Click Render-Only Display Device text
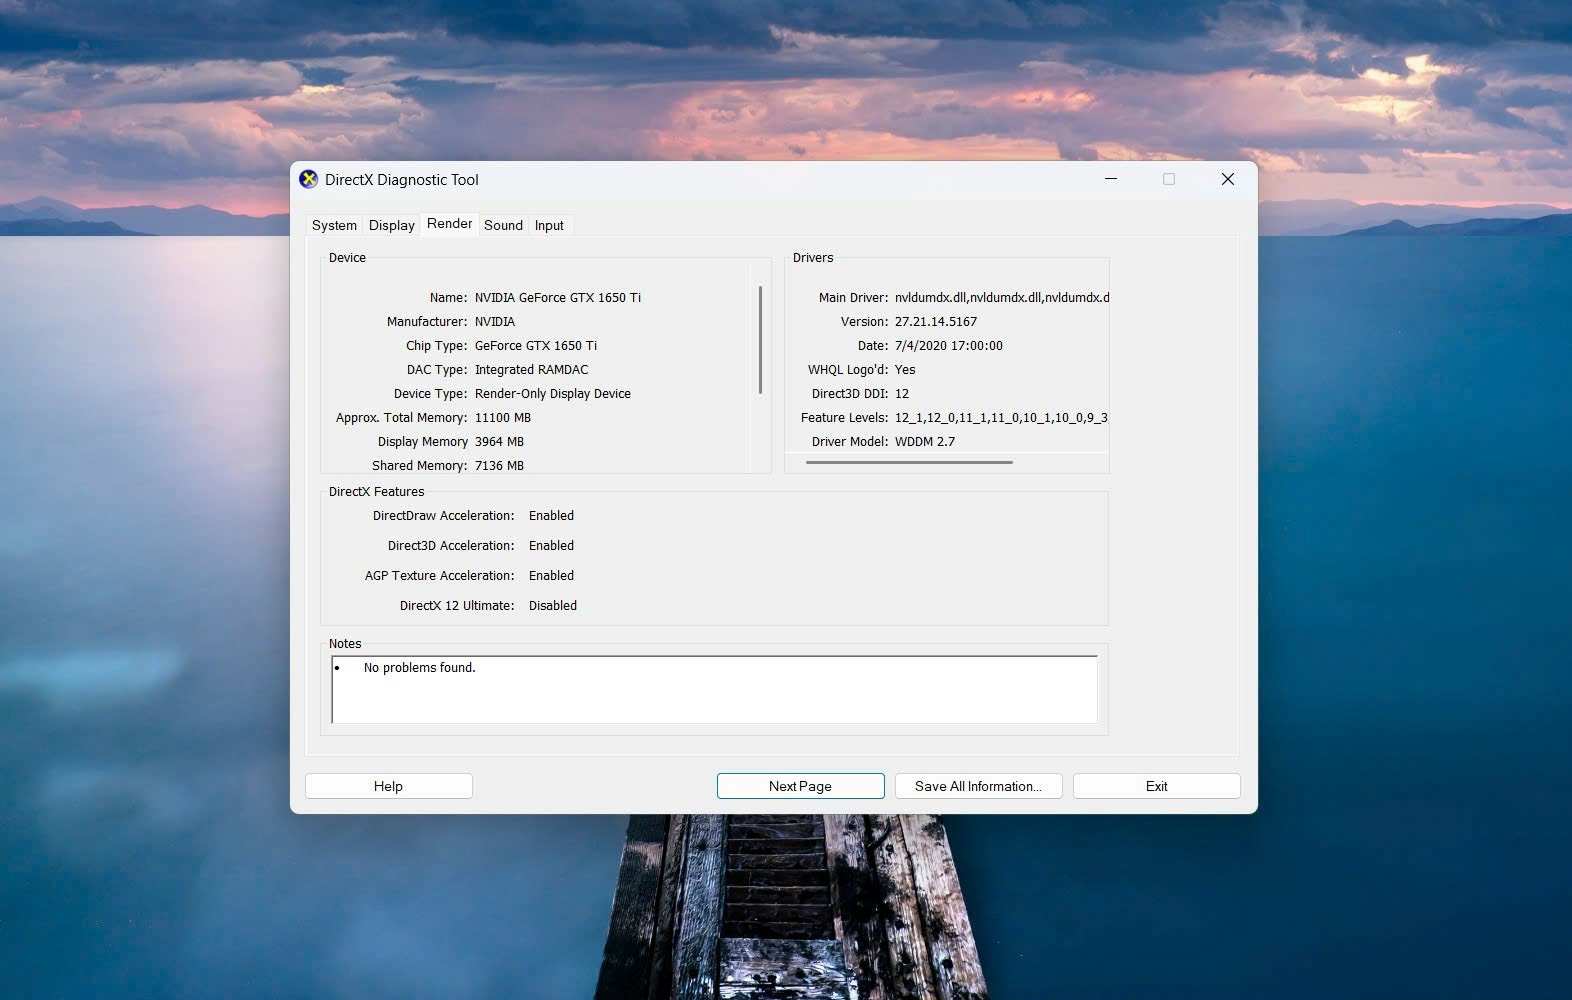Image resolution: width=1572 pixels, height=1000 pixels. point(553,394)
